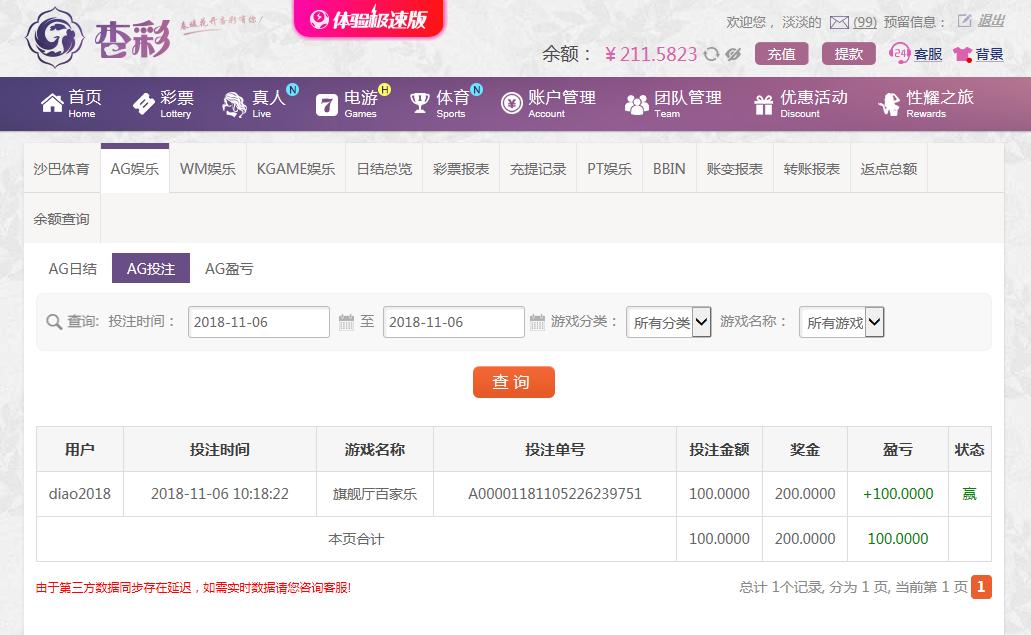Click the 投注时间 column header
This screenshot has width=1031, height=635.
point(220,450)
